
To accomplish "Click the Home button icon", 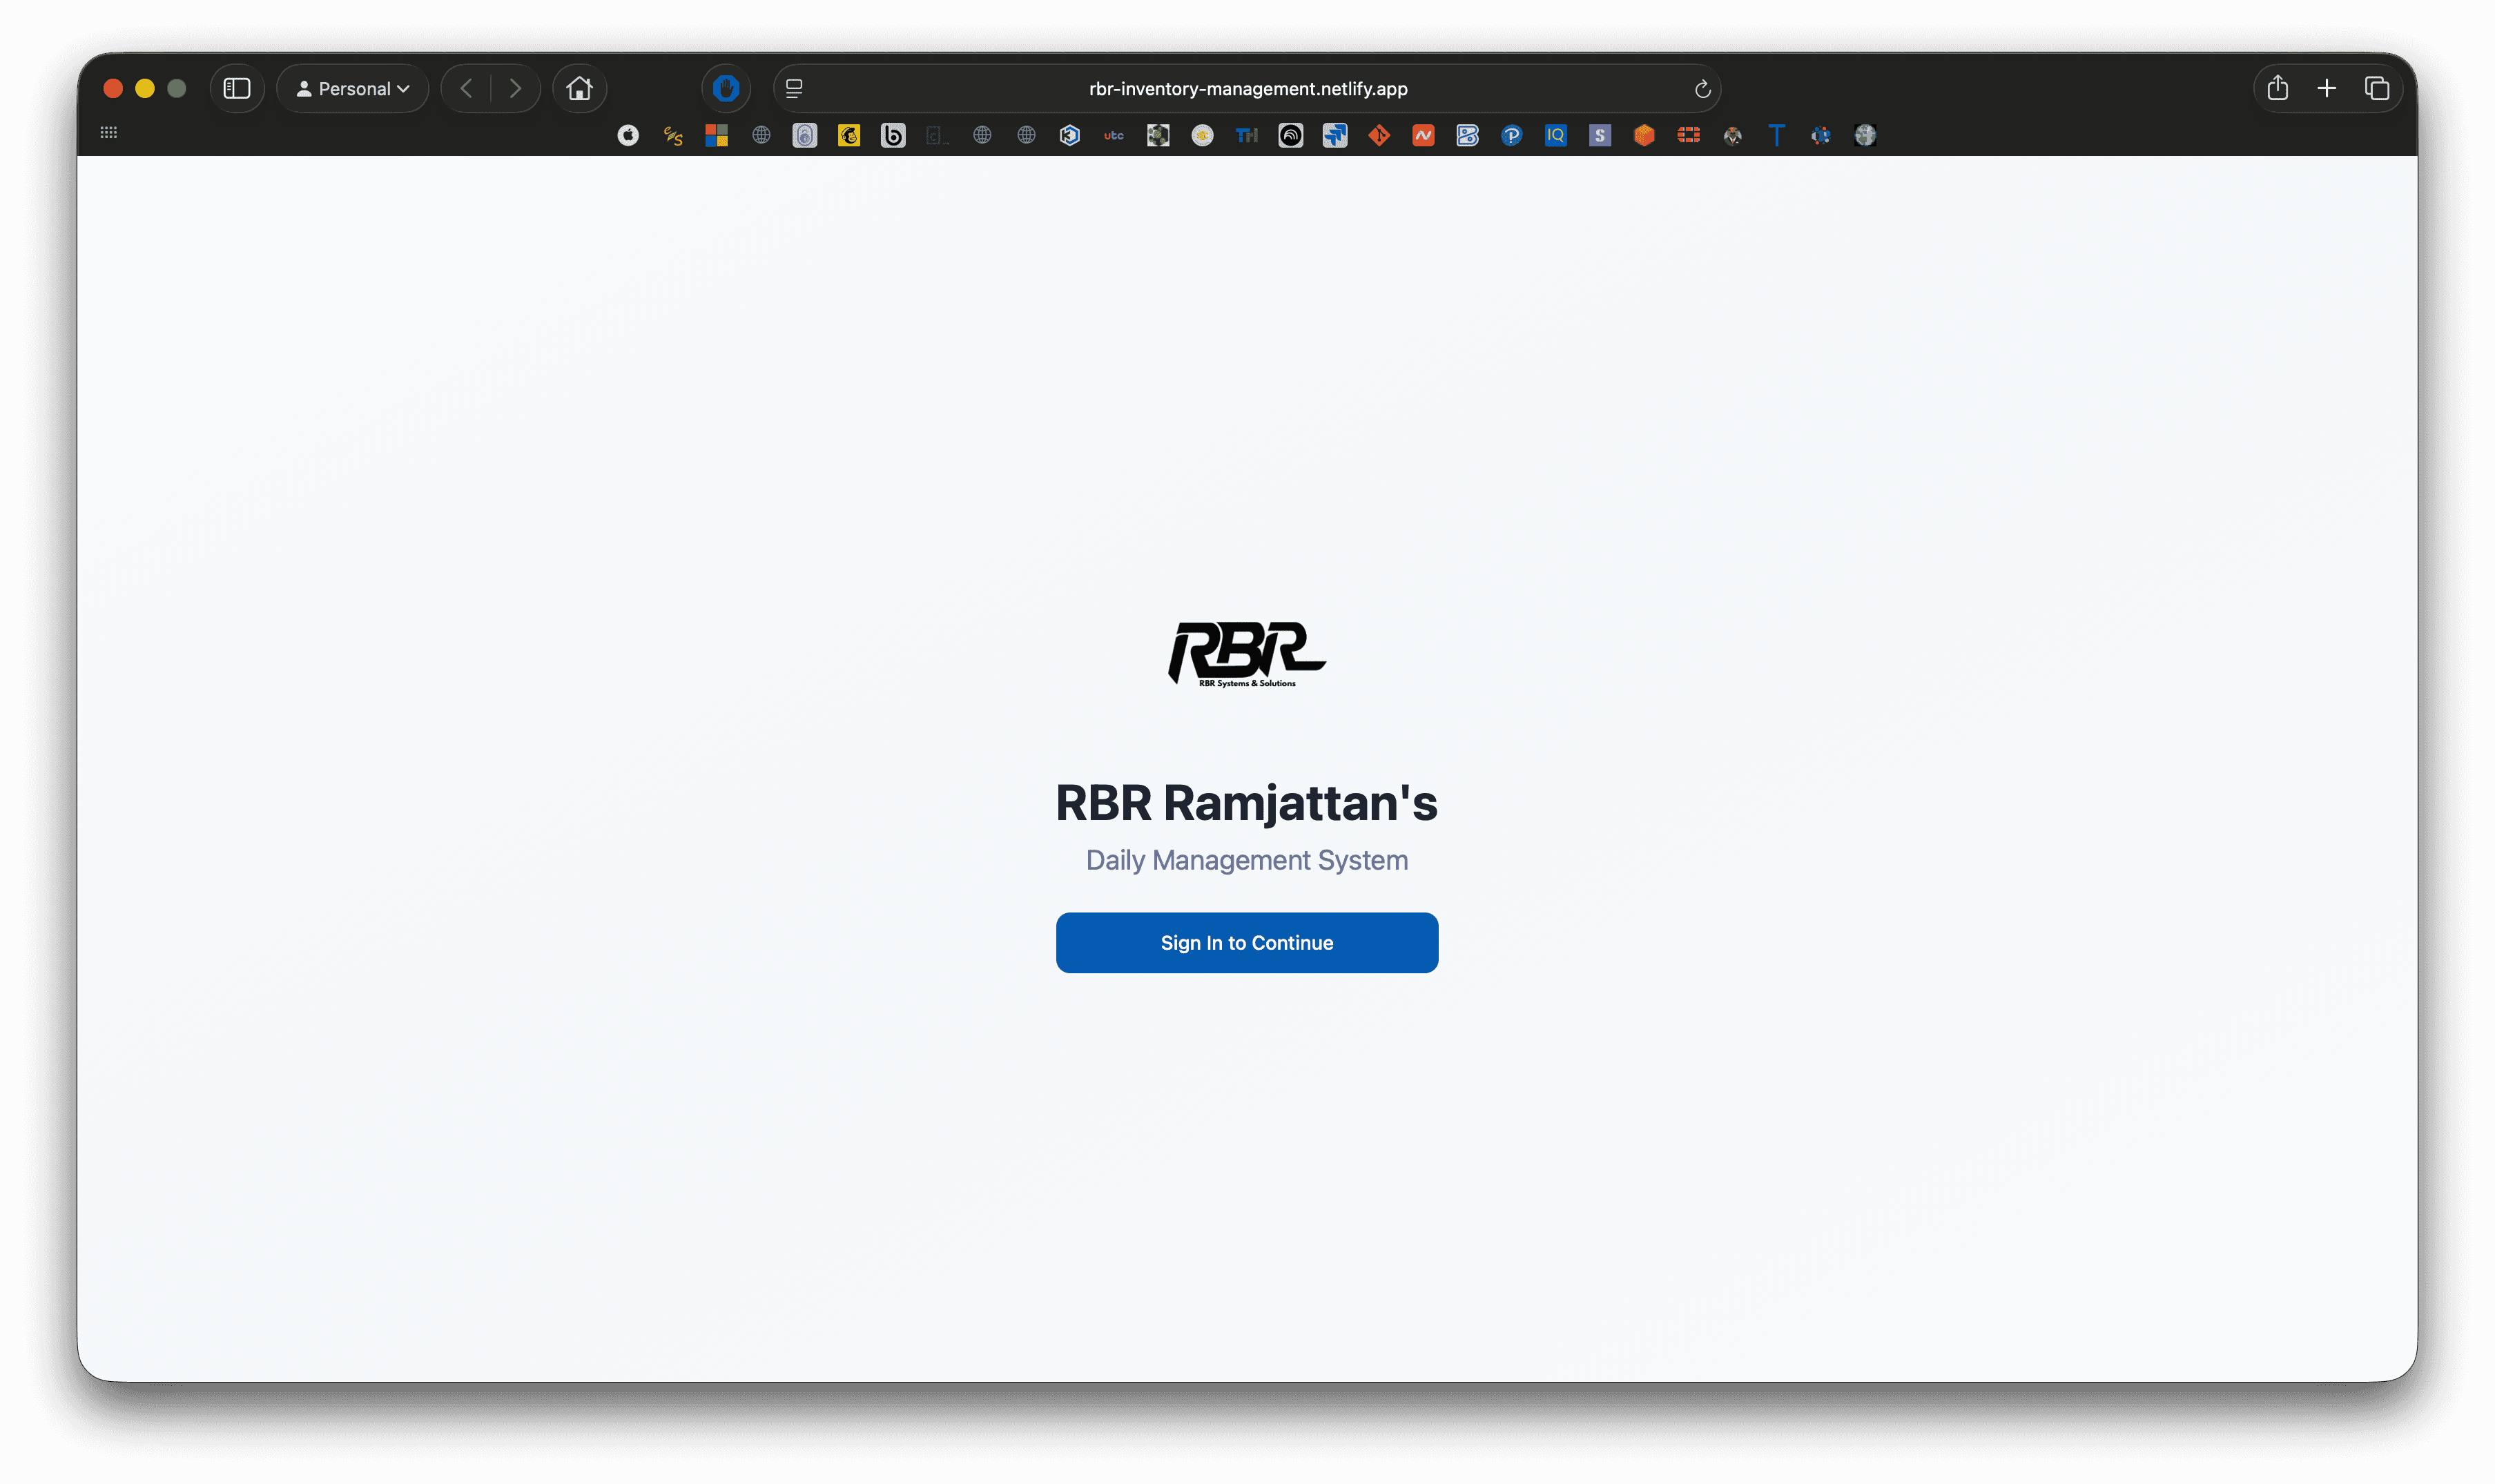I will [579, 89].
